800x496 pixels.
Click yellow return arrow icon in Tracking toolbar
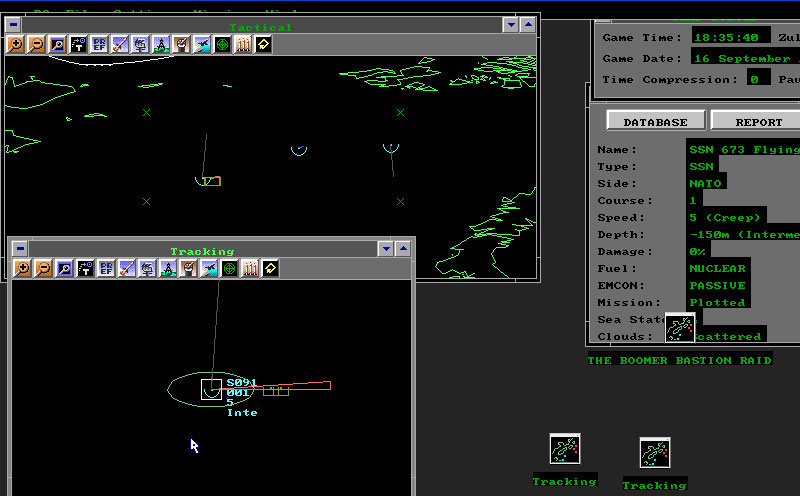270,268
